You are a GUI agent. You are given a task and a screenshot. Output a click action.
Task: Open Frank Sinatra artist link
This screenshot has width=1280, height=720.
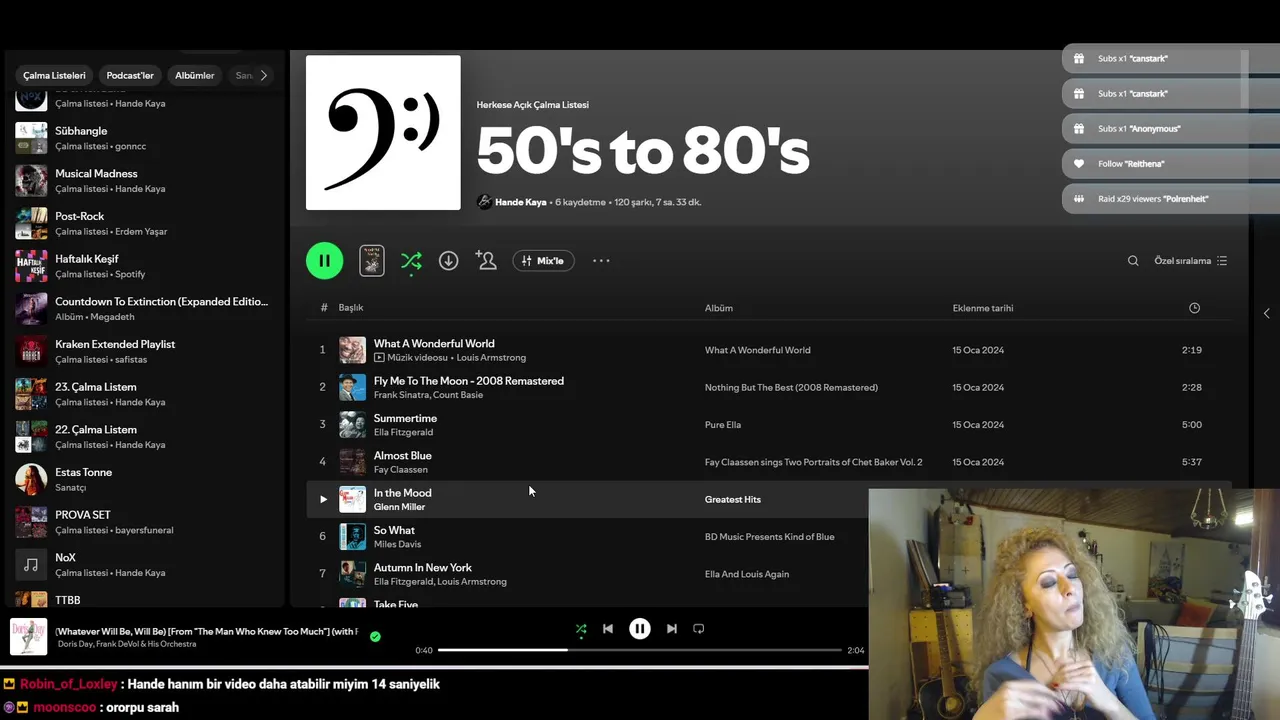401,395
